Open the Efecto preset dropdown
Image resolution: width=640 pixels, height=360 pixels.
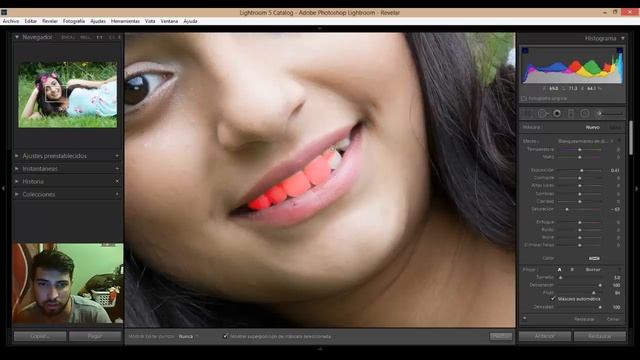[585, 141]
